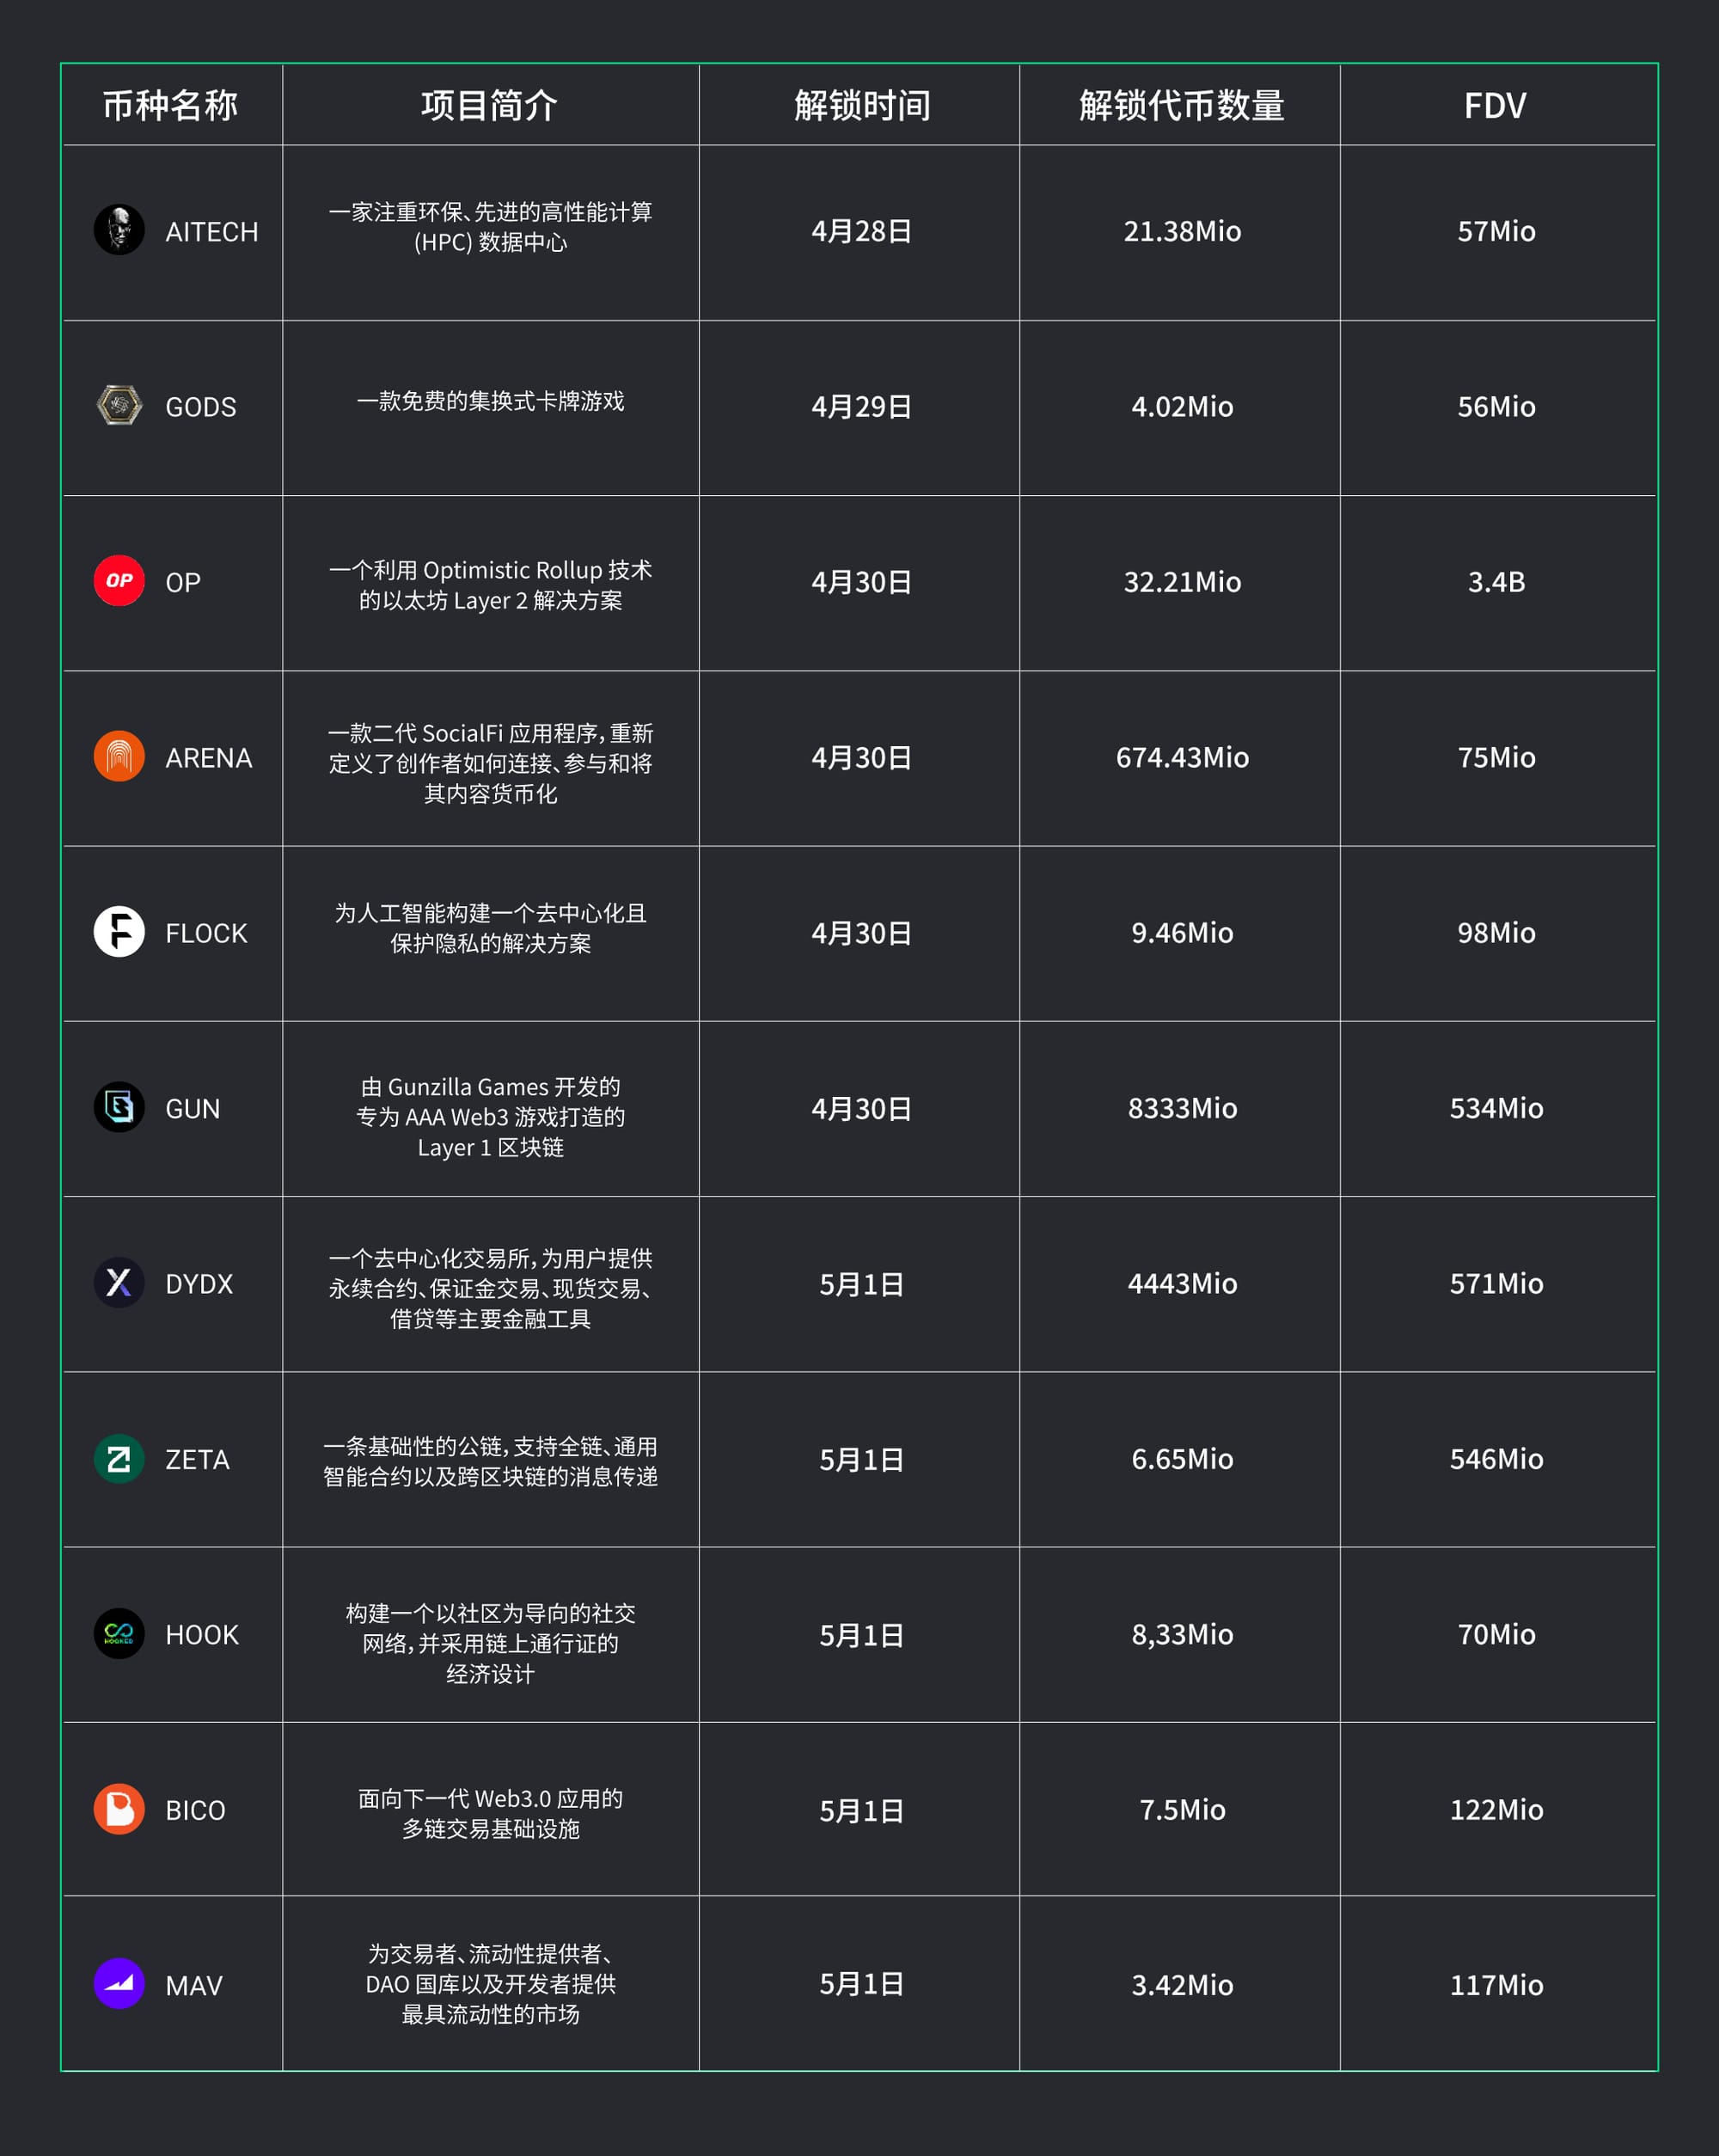The width and height of the screenshot is (1719, 2156).
Task: Click the 币种名称 column header
Action: point(171,105)
